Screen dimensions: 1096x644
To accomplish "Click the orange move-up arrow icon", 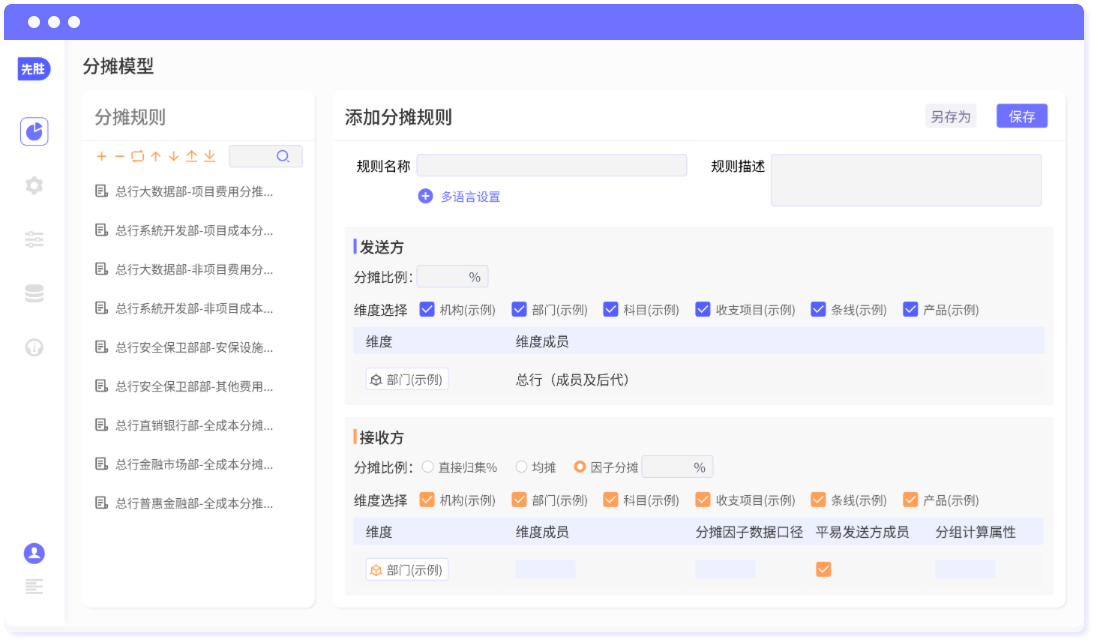I will click(x=155, y=157).
